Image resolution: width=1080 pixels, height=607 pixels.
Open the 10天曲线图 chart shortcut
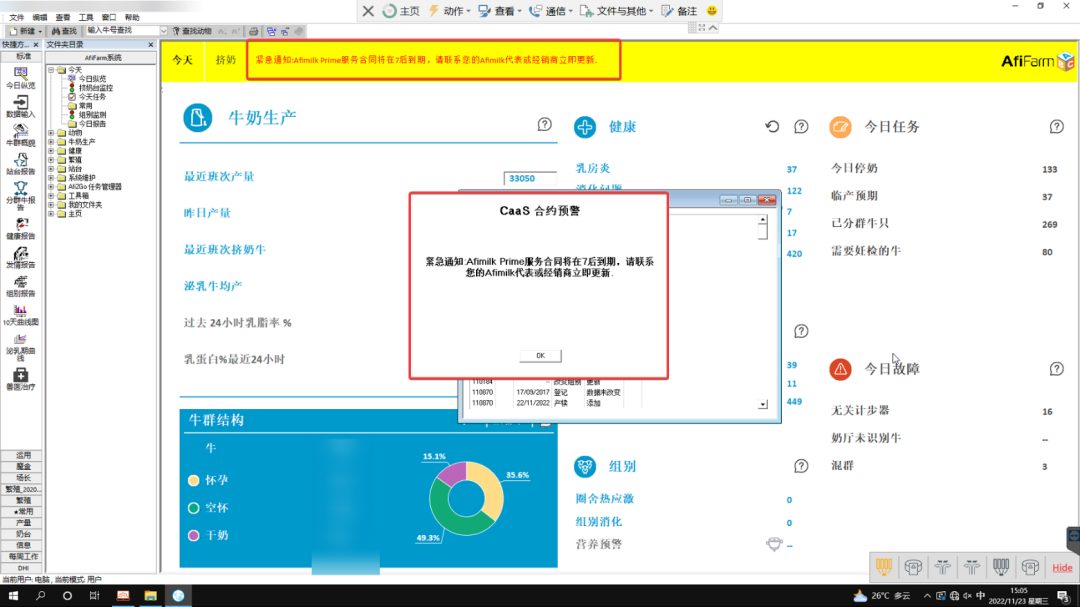pyautogui.click(x=21, y=316)
